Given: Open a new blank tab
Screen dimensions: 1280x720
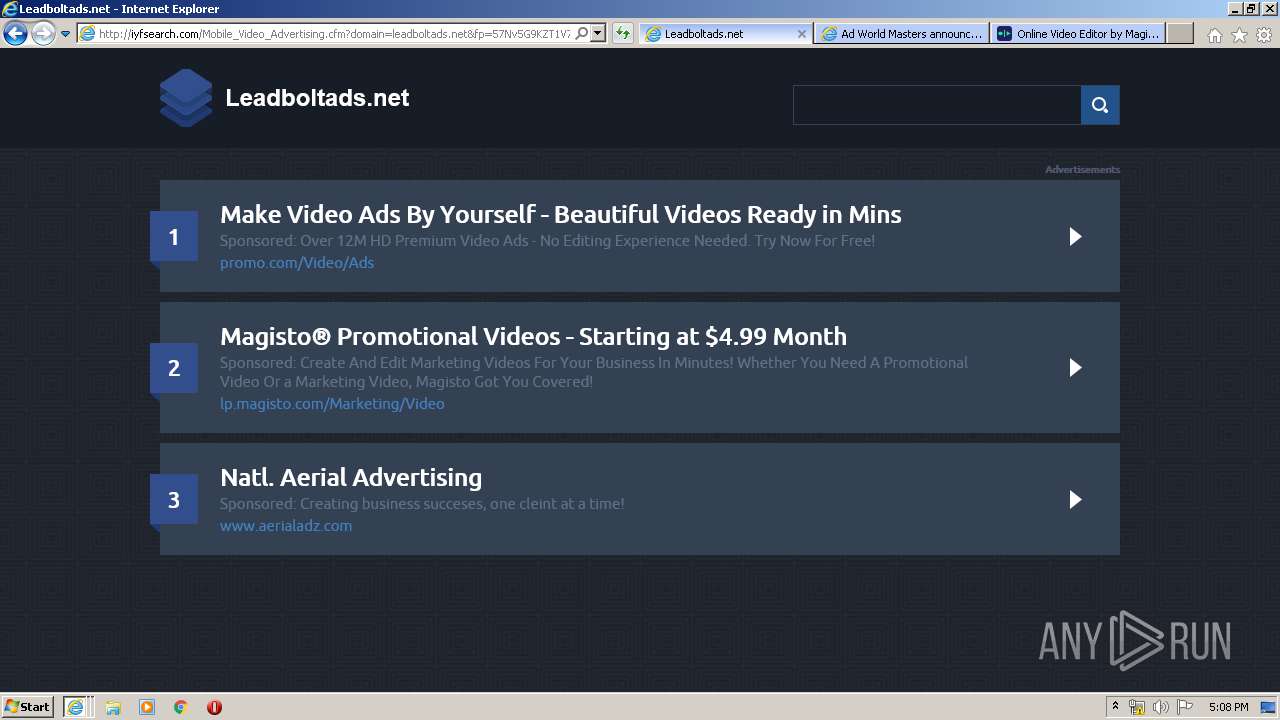Looking at the screenshot, I should tap(1180, 33).
